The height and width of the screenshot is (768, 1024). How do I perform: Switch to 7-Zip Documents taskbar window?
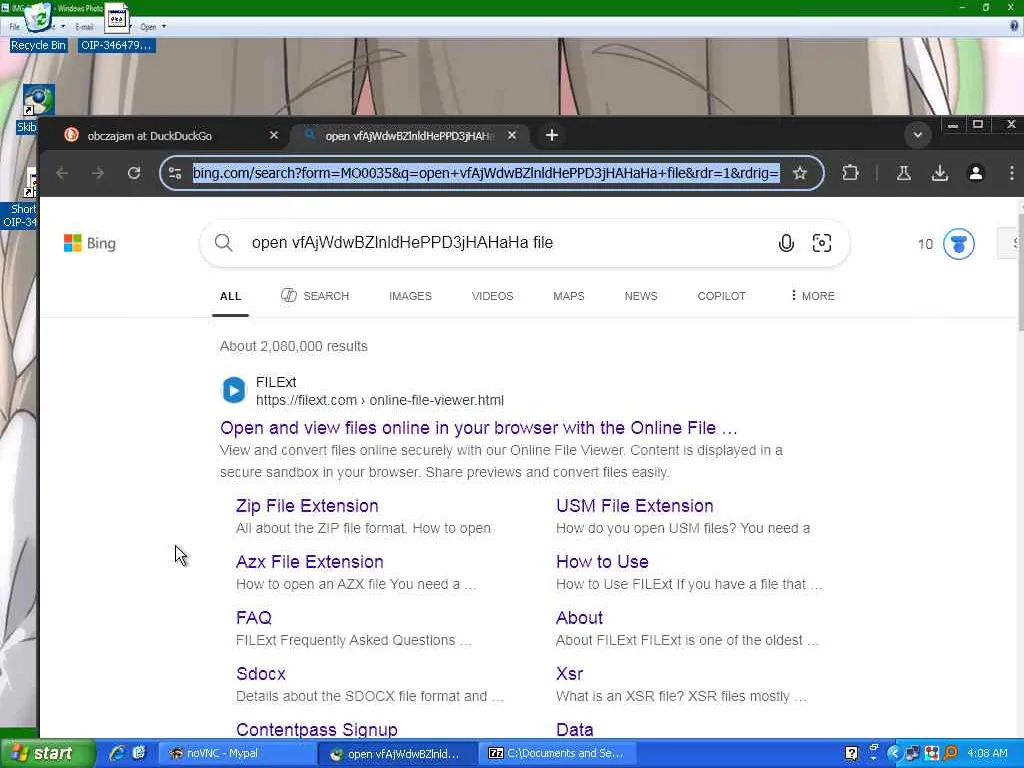[558, 754]
